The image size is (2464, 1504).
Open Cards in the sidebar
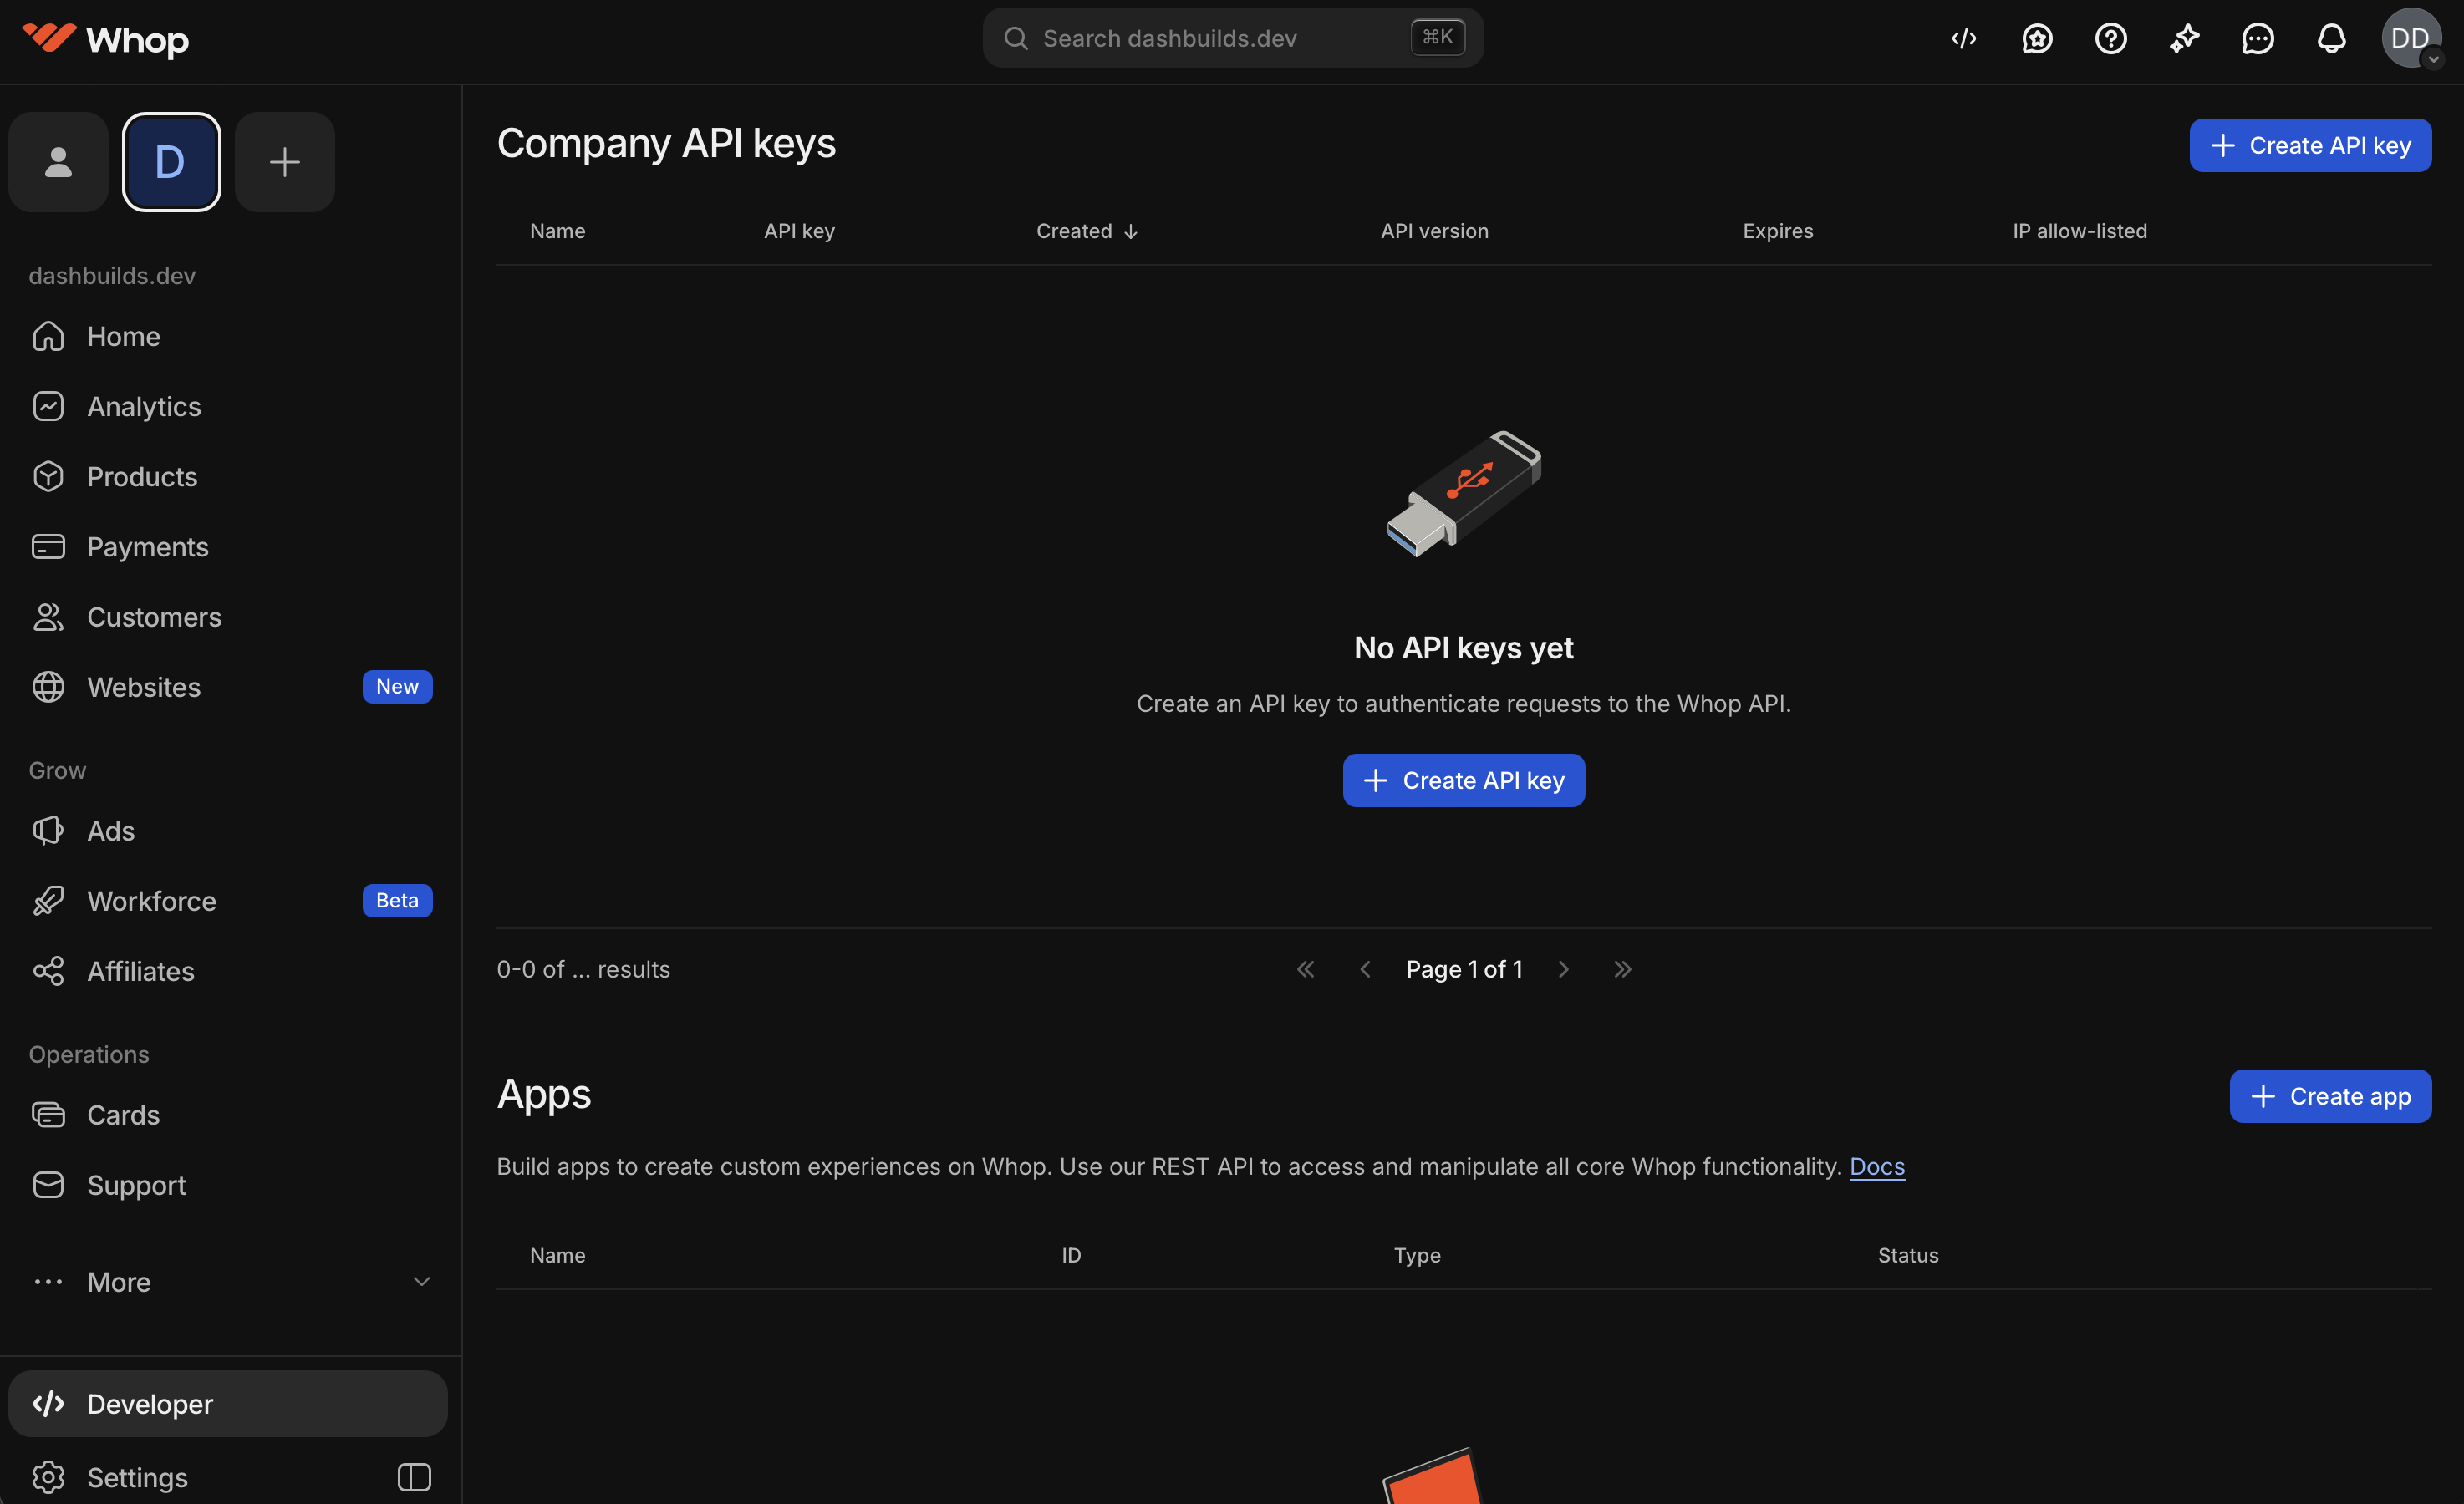[228, 1115]
